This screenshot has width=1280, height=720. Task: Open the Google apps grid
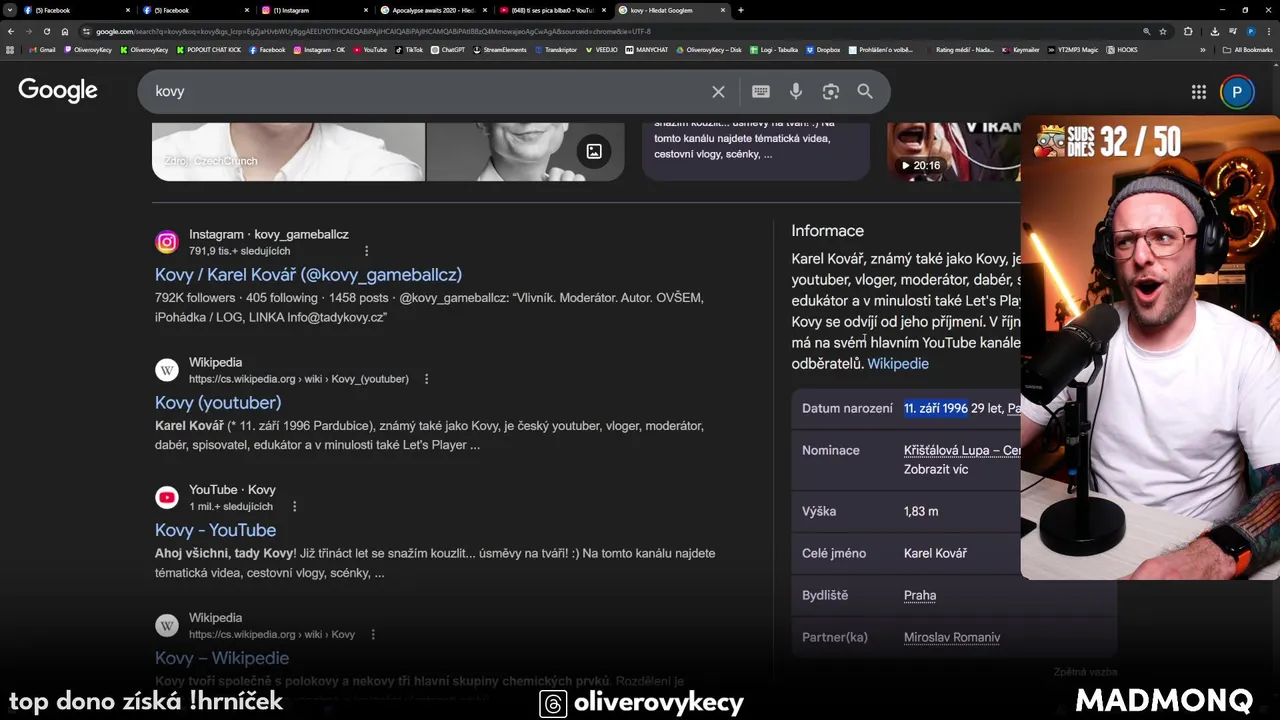(1199, 92)
